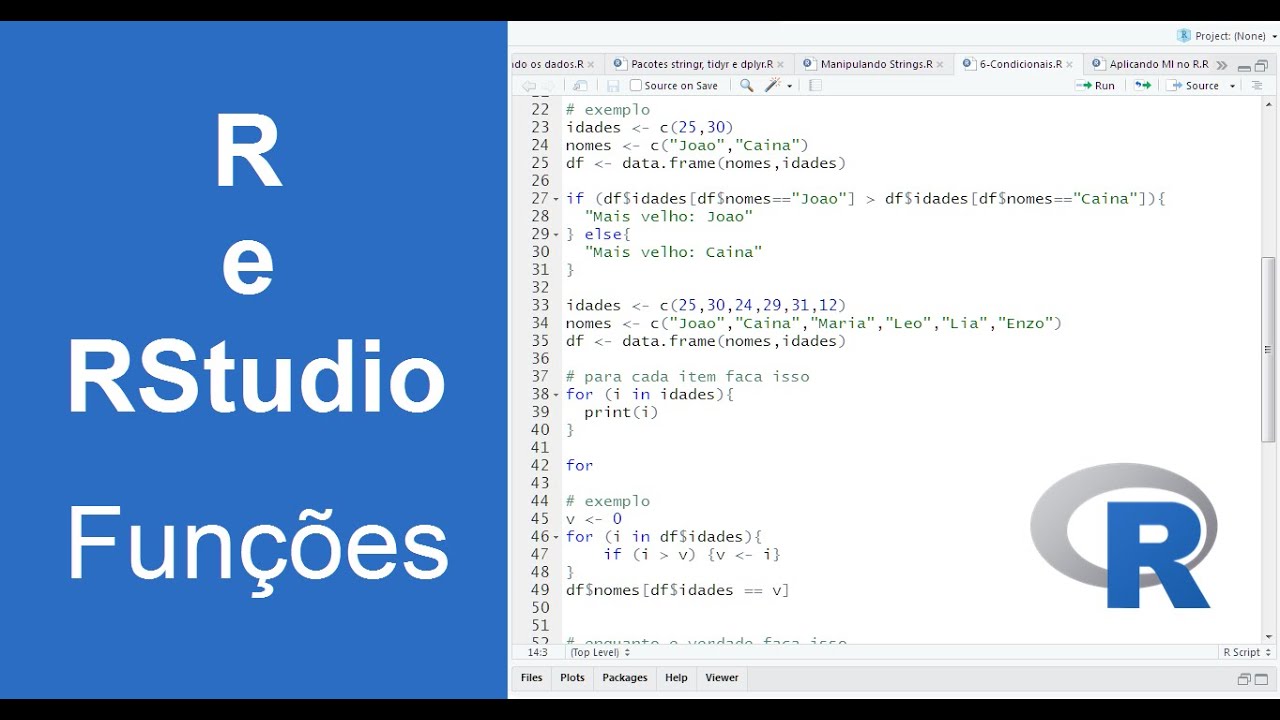Expand the code tools dropdown arrow
The width and height of the screenshot is (1280, 720).
(790, 86)
